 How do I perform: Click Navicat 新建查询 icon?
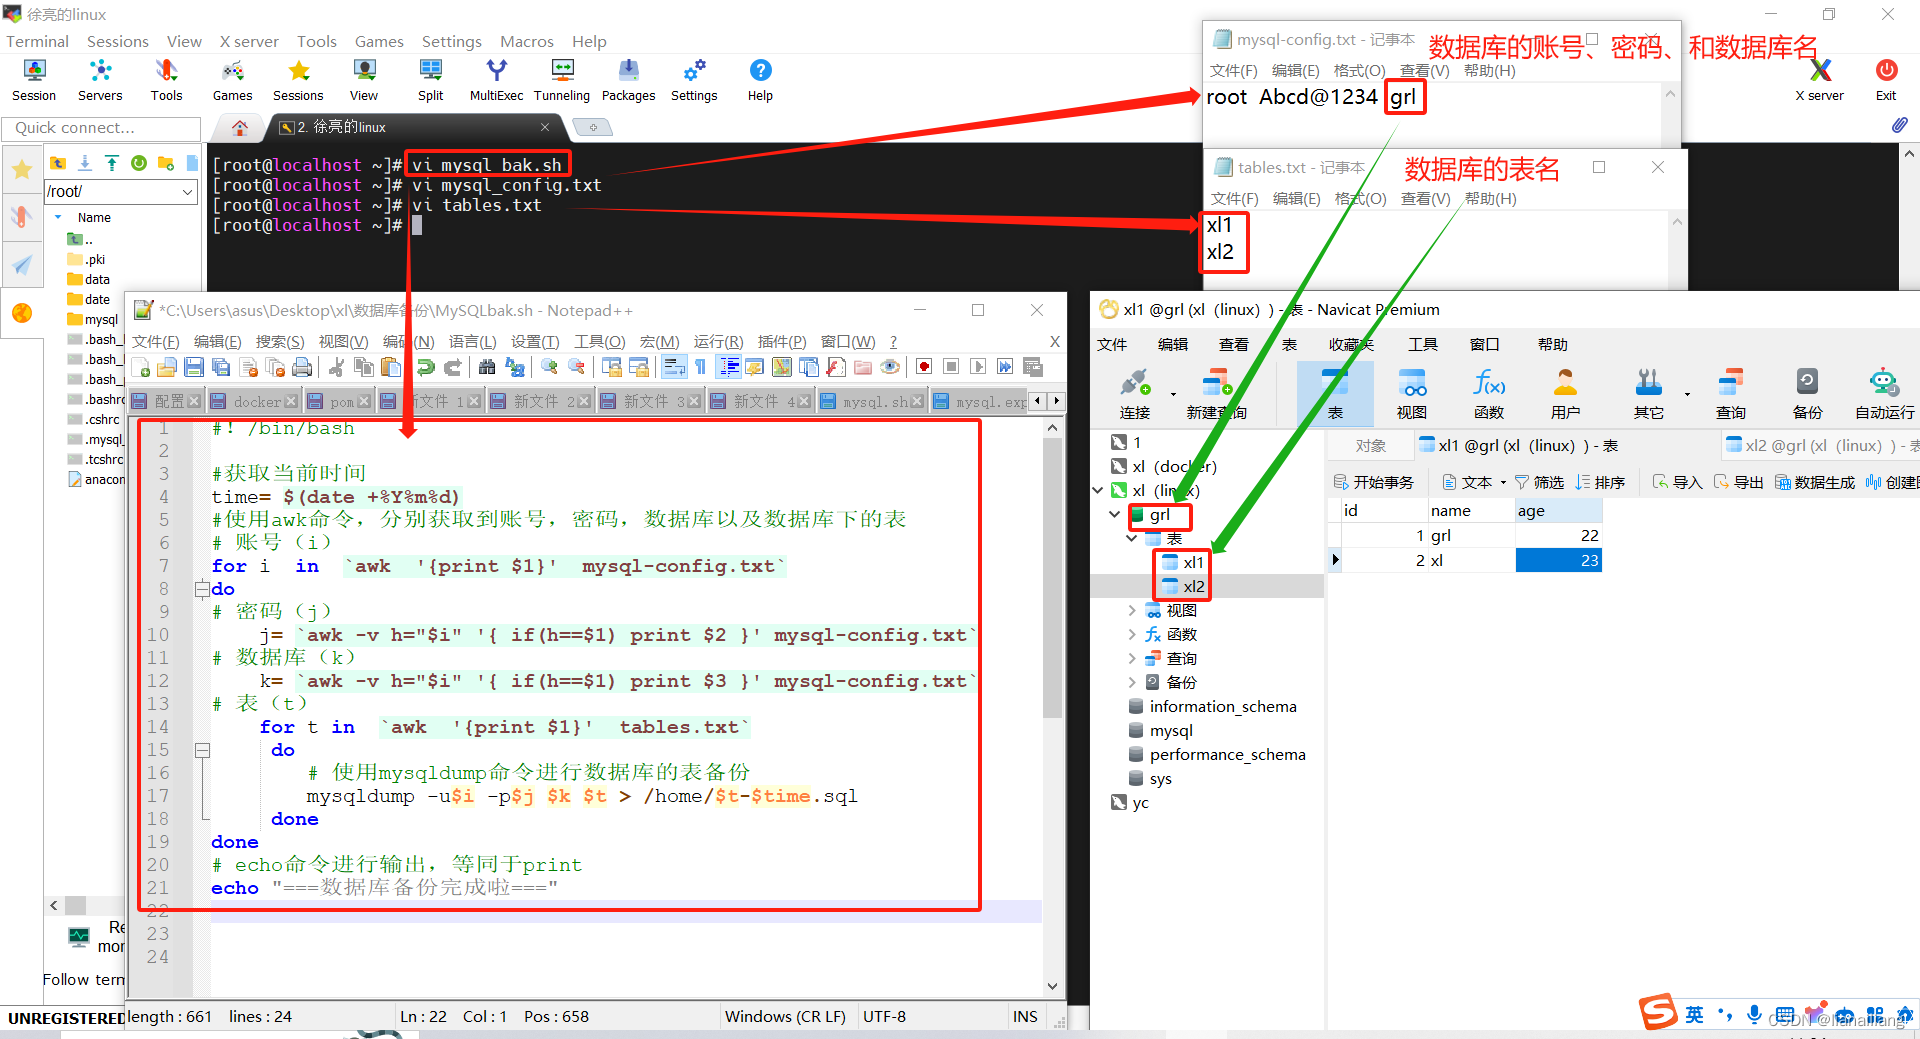click(x=1216, y=394)
